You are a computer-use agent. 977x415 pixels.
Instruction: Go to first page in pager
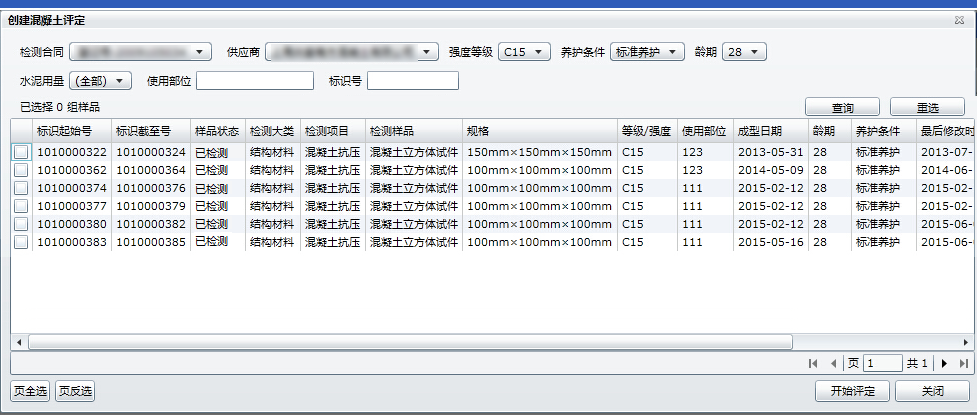(812, 364)
